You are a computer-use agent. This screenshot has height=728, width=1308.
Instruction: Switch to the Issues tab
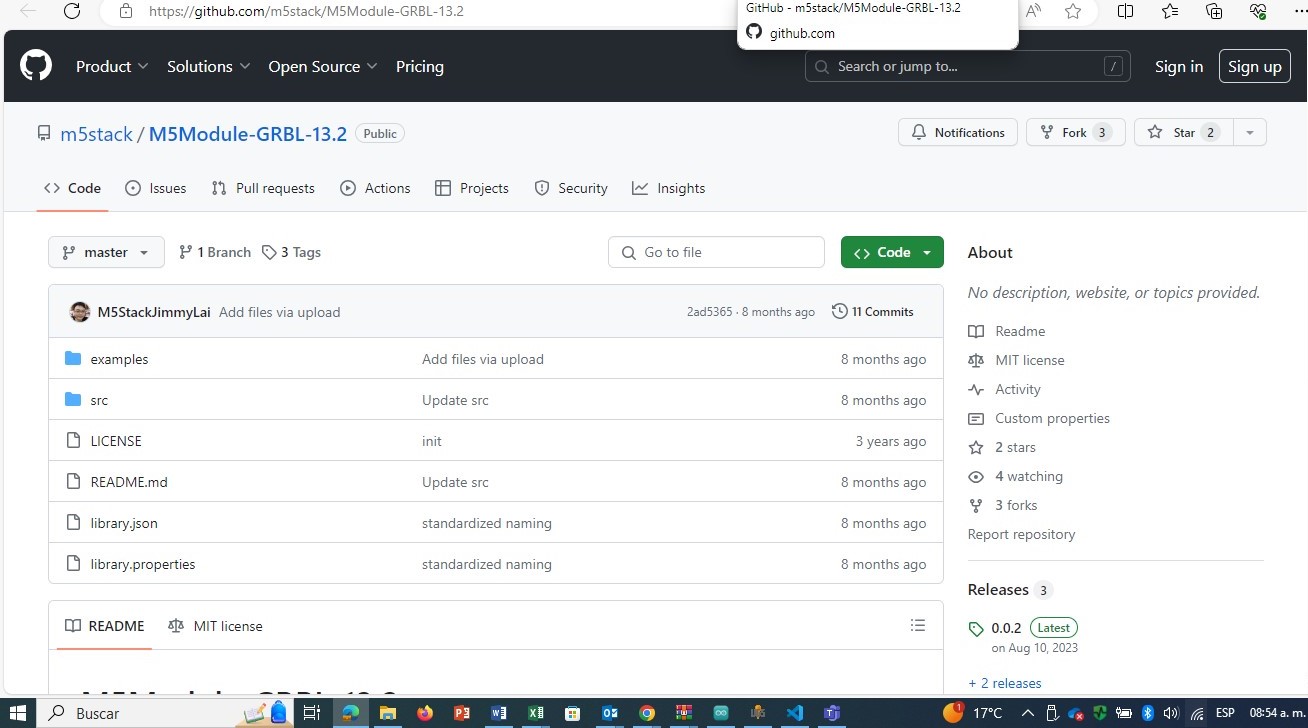(156, 188)
